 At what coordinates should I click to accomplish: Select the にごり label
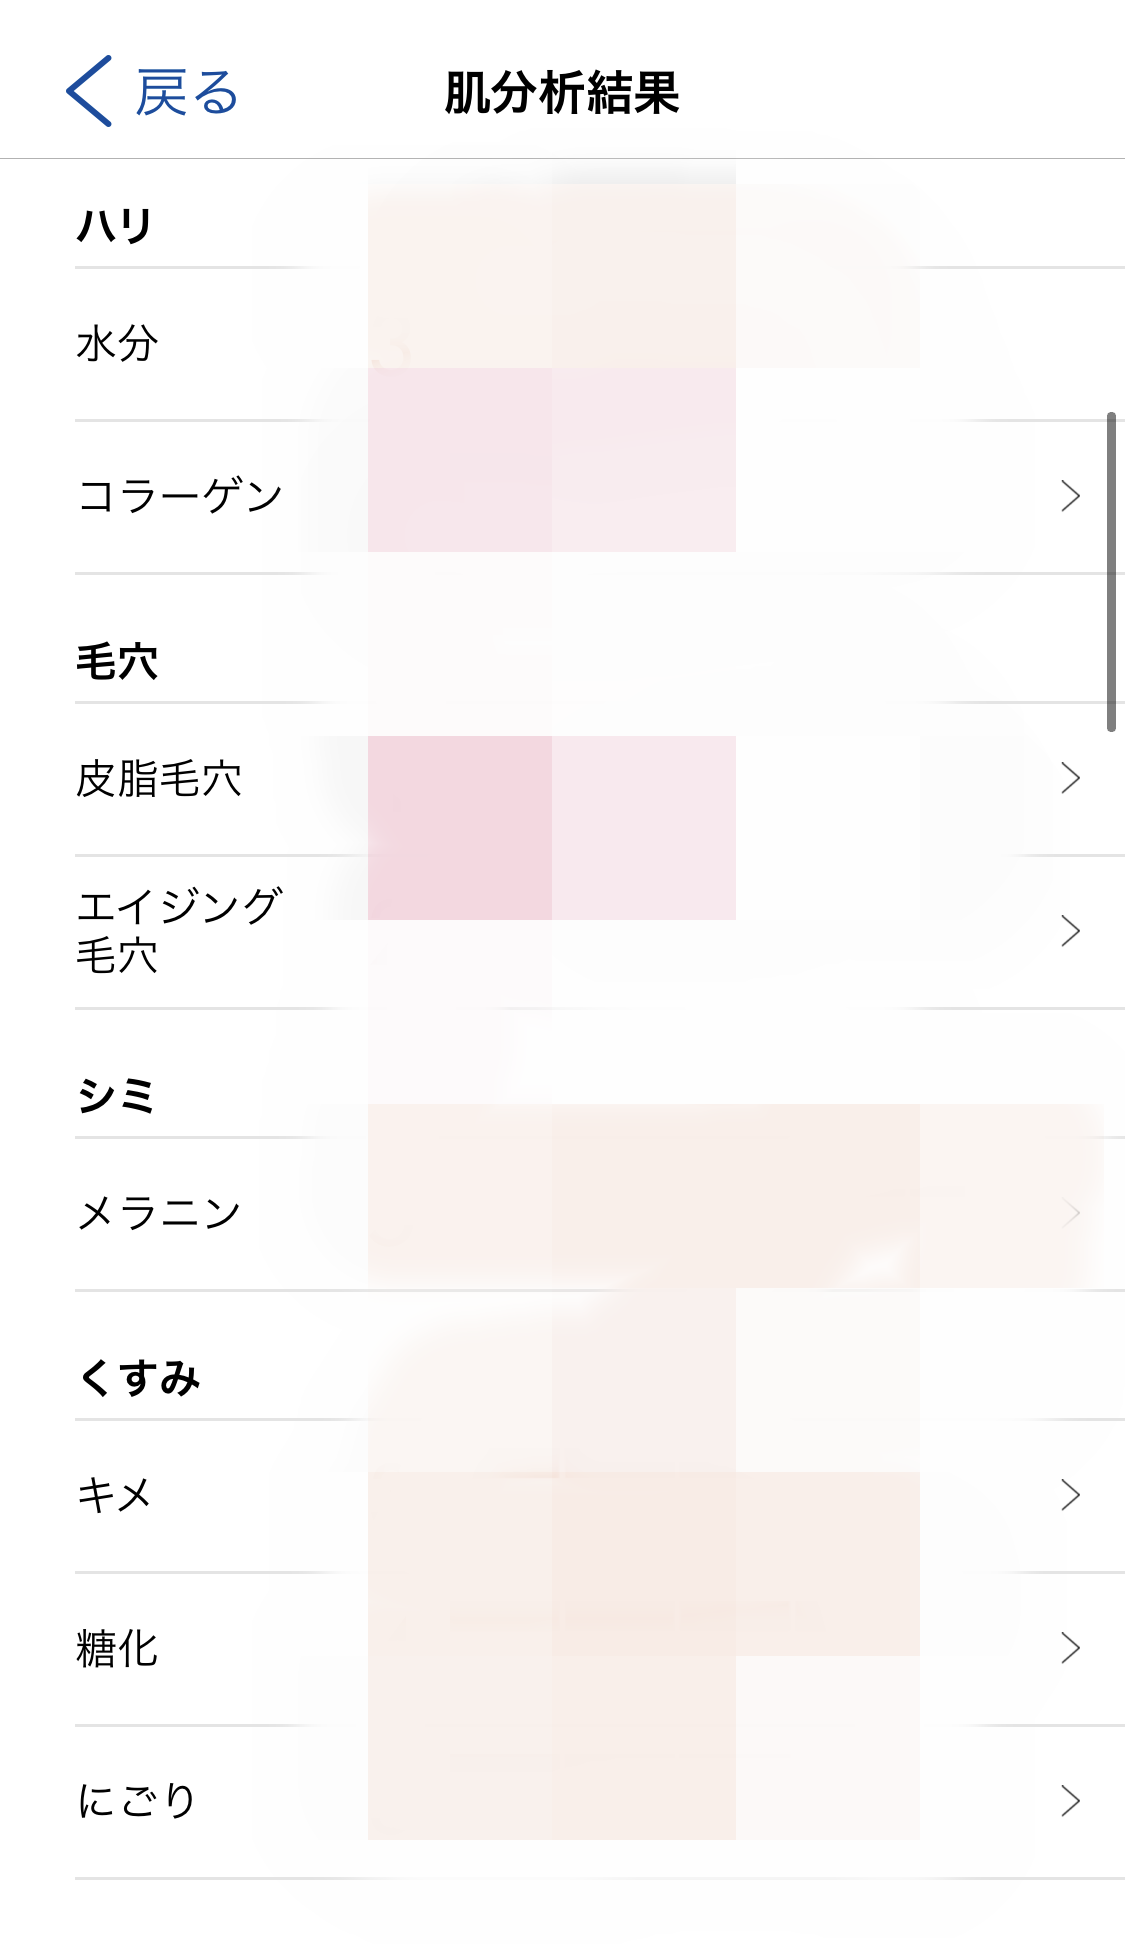137,1801
